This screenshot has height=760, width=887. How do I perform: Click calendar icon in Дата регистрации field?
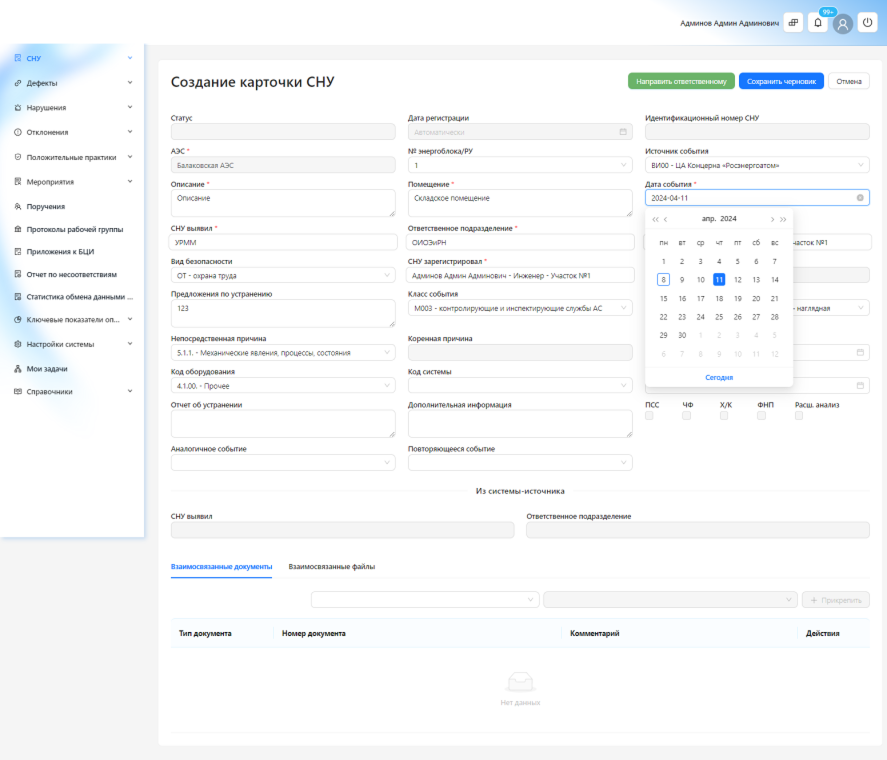pyautogui.click(x=623, y=131)
